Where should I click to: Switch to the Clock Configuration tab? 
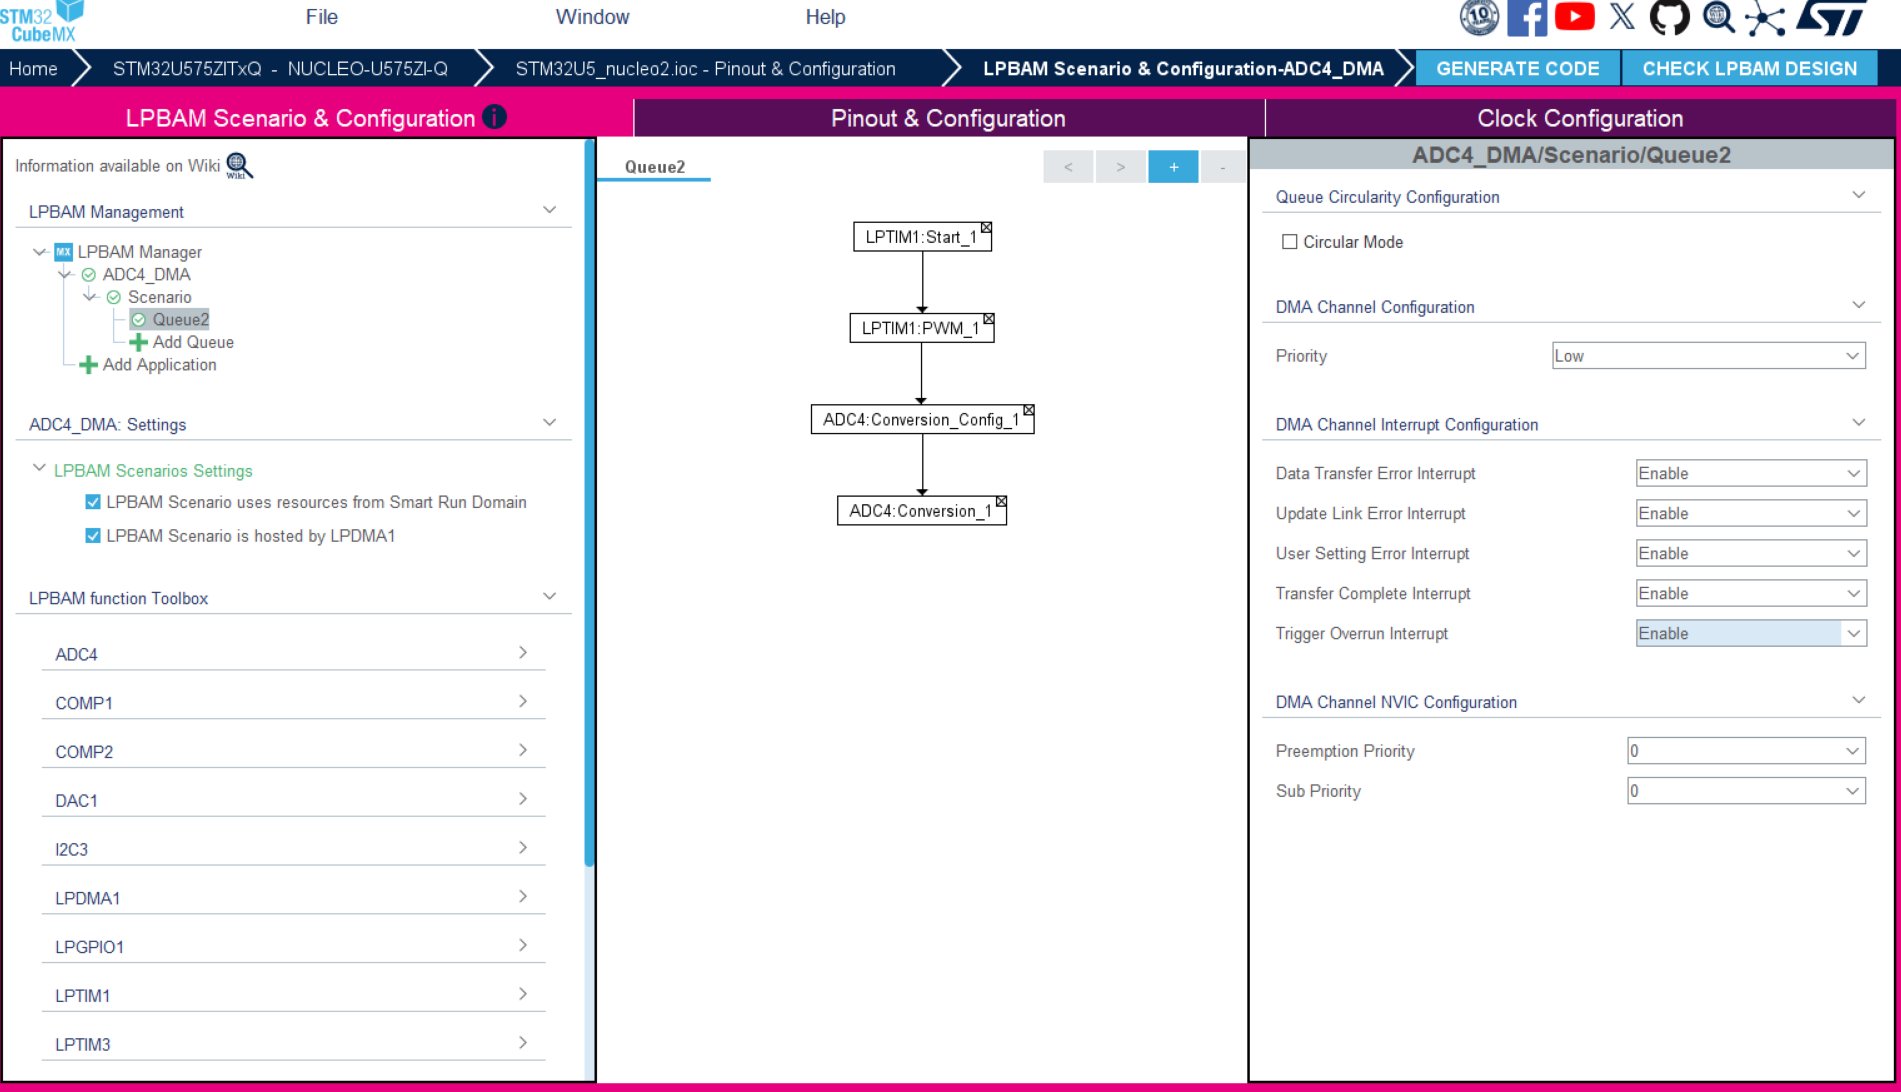1579,118
